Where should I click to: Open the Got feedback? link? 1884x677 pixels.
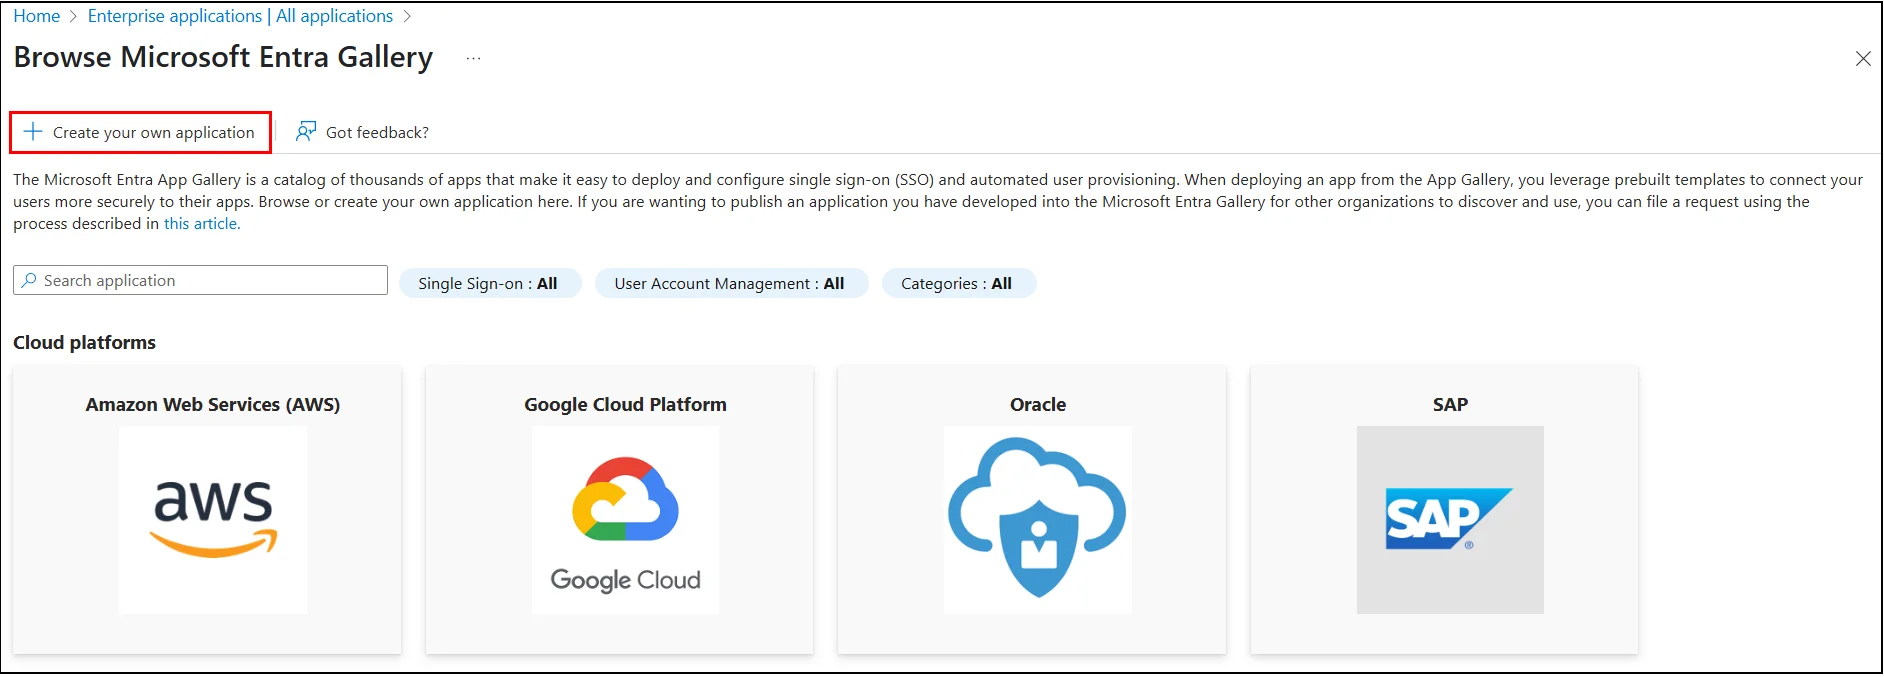[x=377, y=132]
